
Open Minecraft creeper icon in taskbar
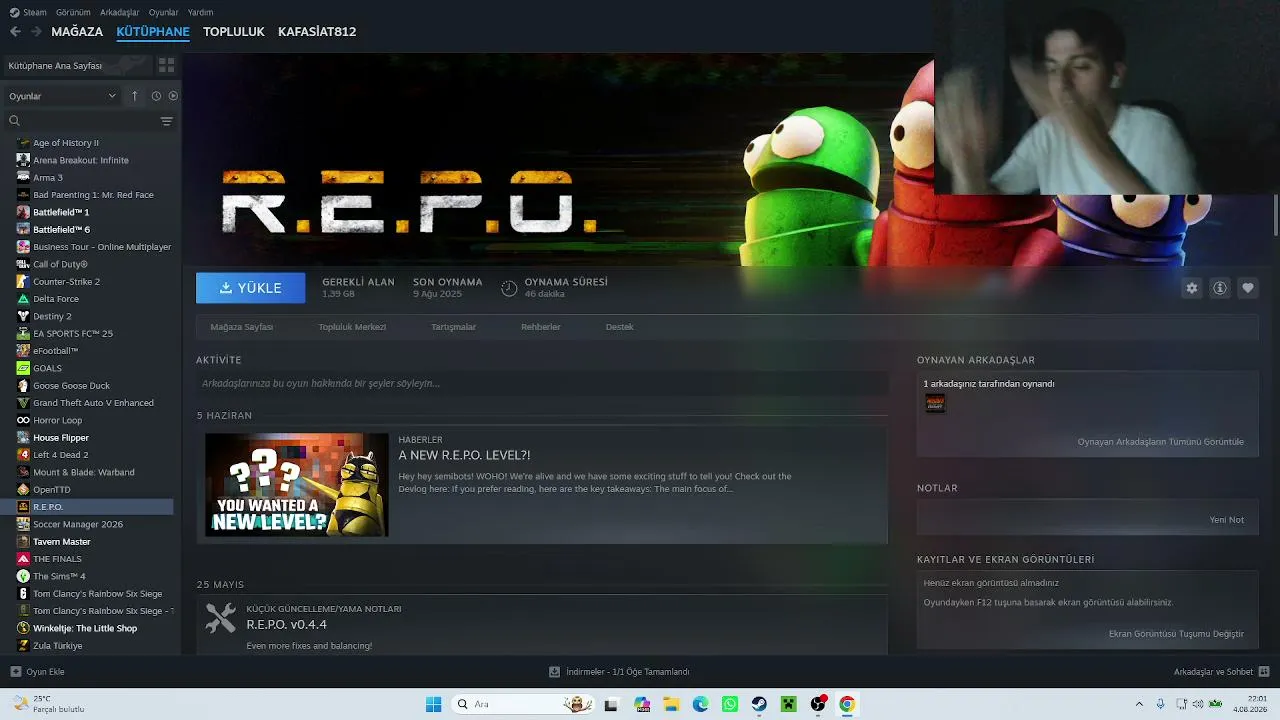pyautogui.click(x=788, y=704)
